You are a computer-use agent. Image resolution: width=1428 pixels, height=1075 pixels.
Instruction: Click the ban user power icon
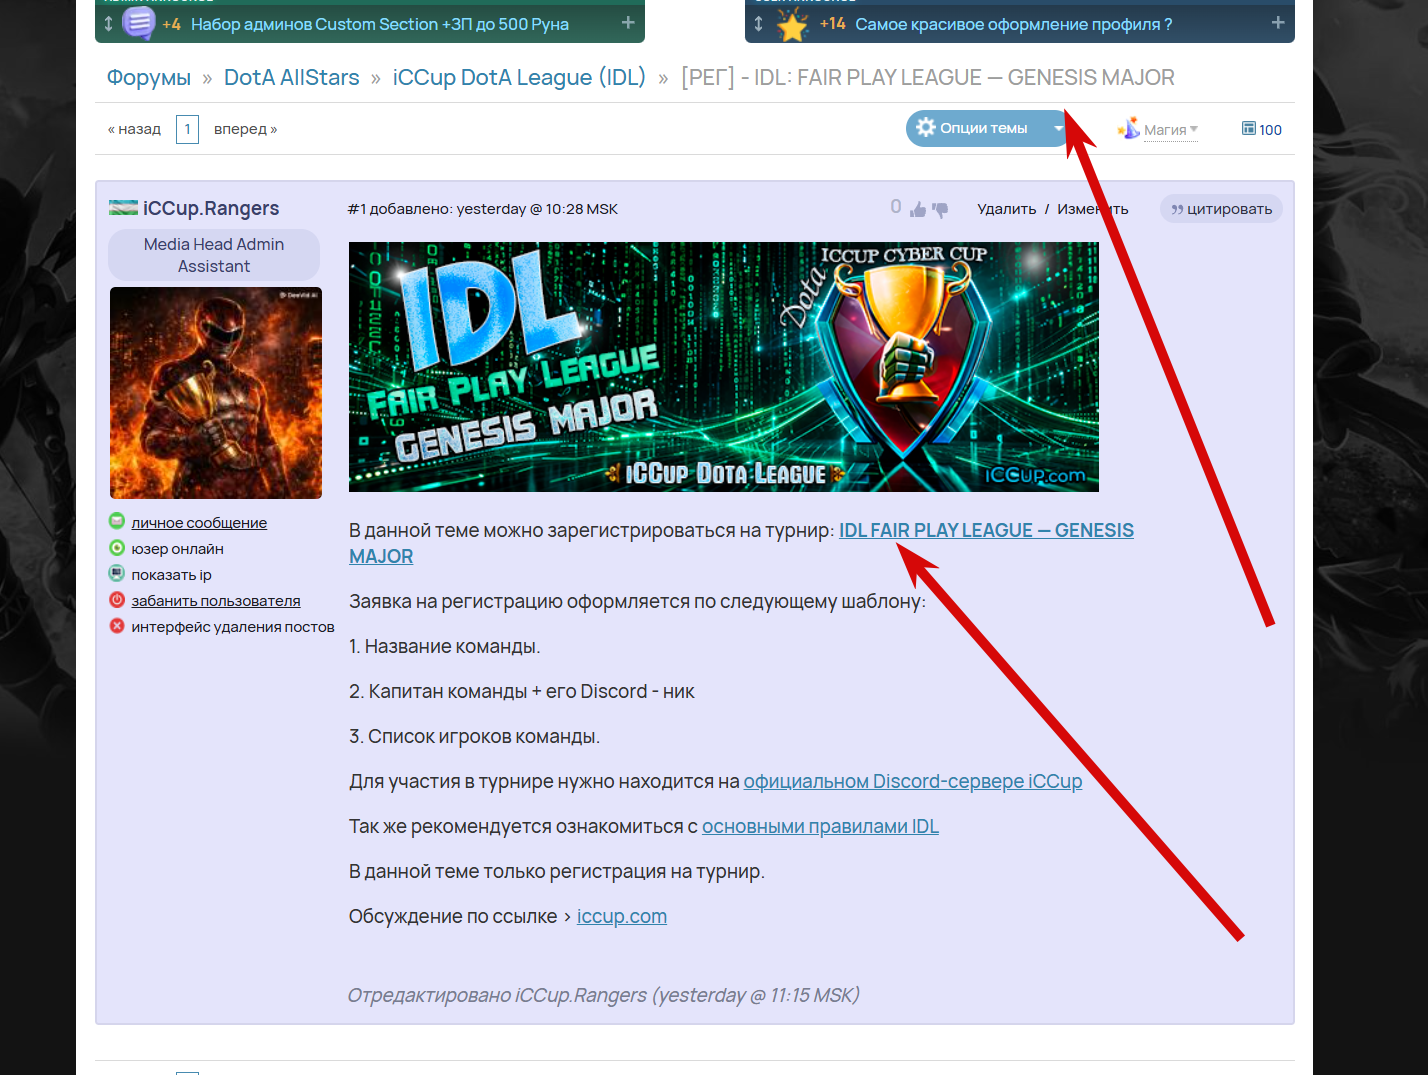(x=117, y=599)
